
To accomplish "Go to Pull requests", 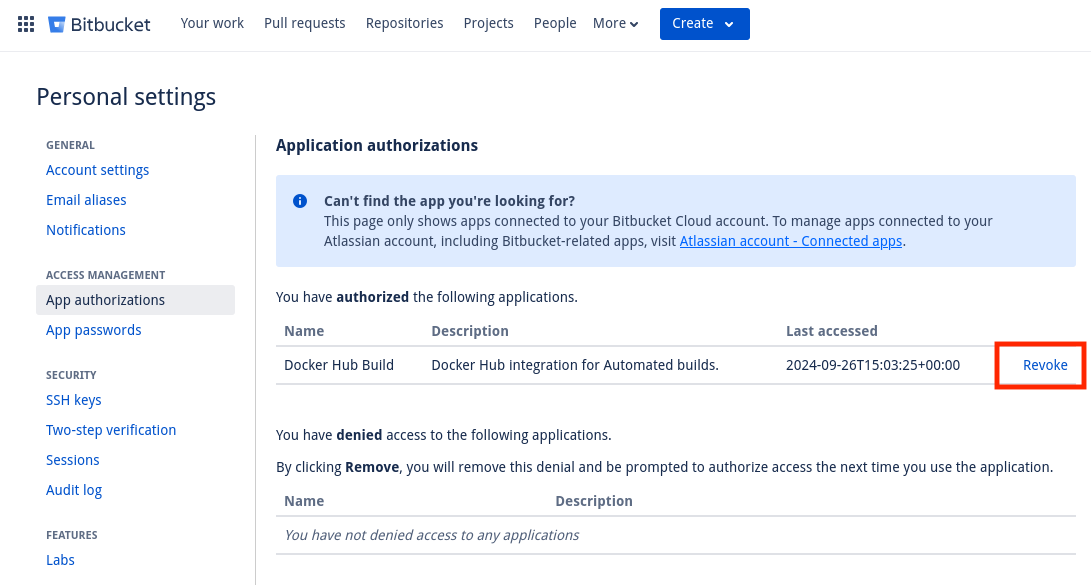I will click(304, 23).
